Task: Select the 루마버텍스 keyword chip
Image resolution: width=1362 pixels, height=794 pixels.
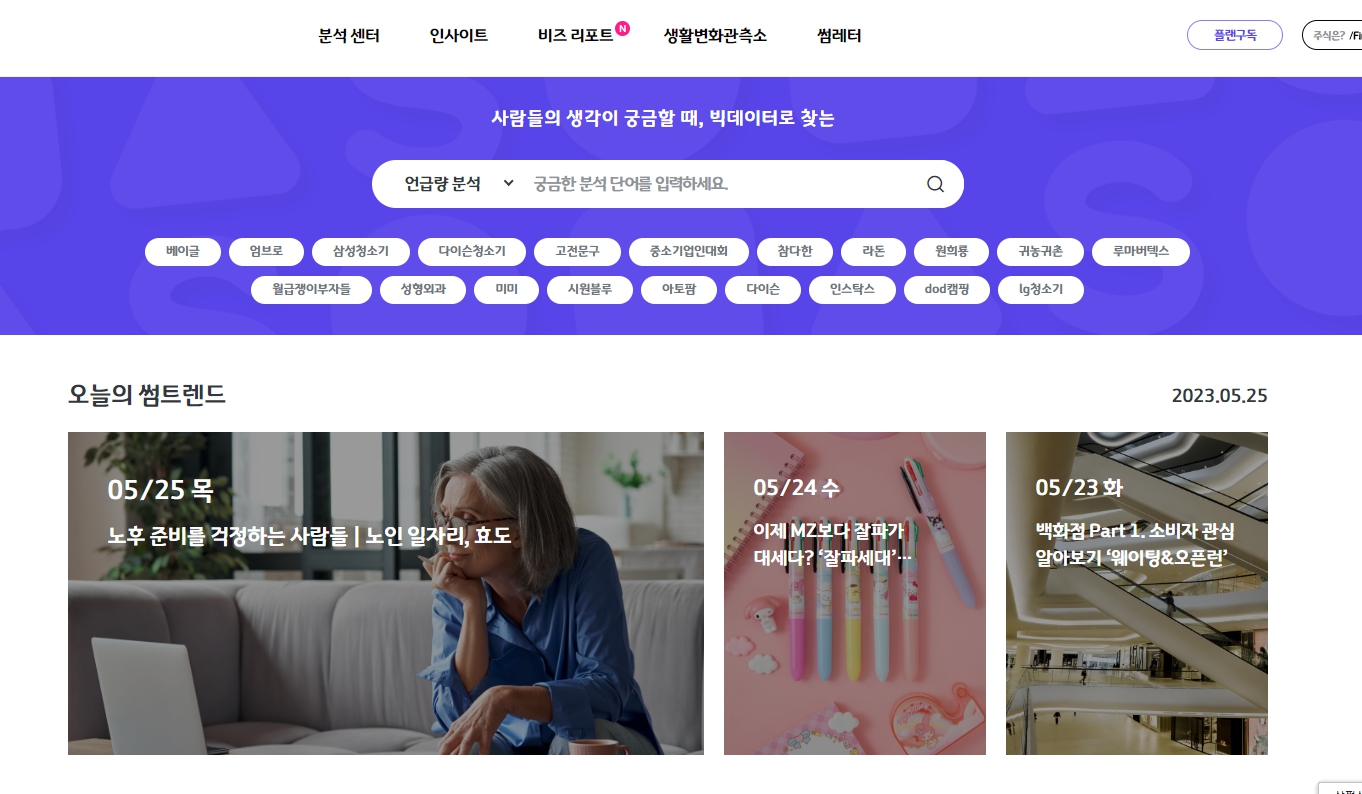Action: pyautogui.click(x=1140, y=252)
